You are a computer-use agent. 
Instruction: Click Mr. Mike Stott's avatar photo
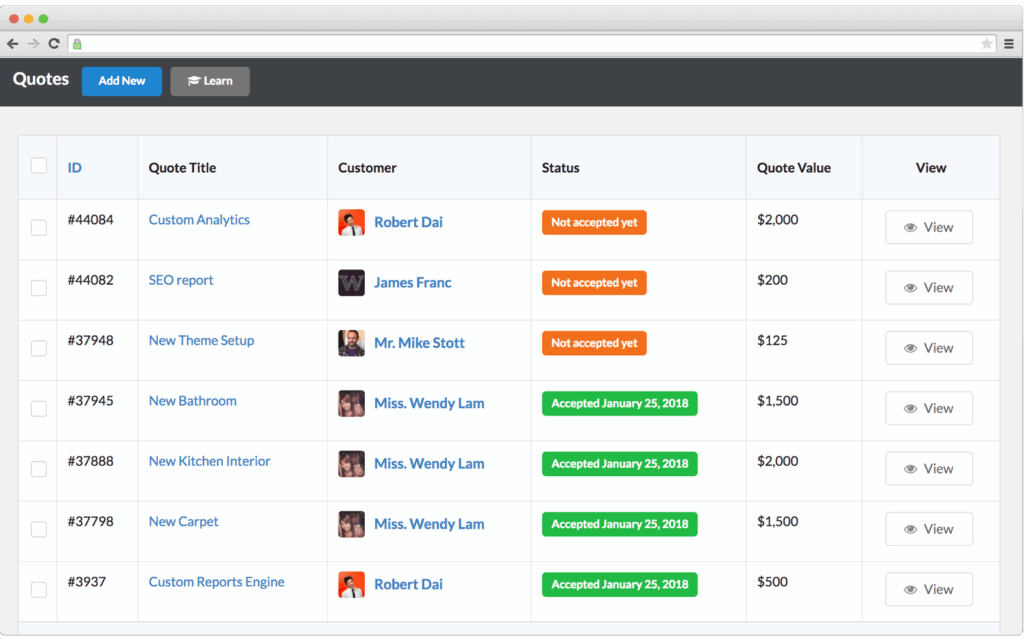click(x=351, y=343)
